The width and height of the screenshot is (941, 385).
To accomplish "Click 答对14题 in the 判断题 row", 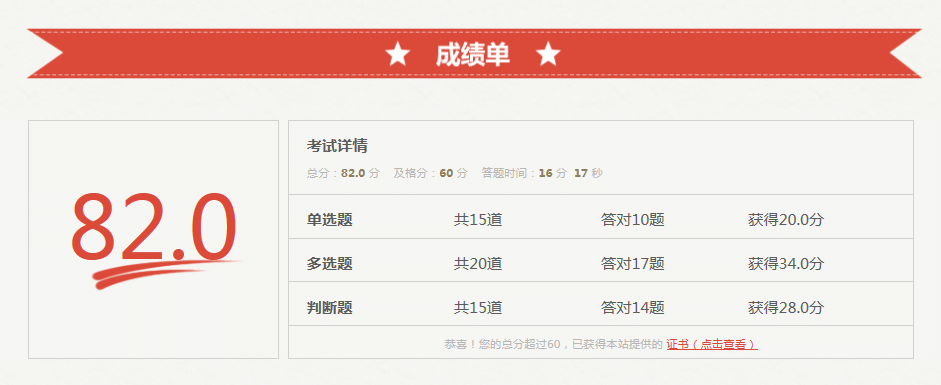I will [633, 308].
